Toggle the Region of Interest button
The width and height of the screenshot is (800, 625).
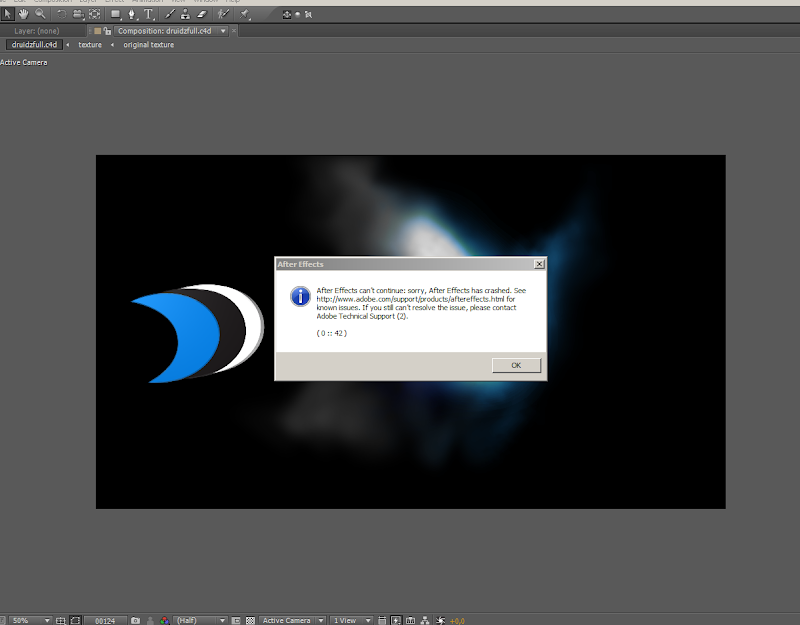click(236, 620)
